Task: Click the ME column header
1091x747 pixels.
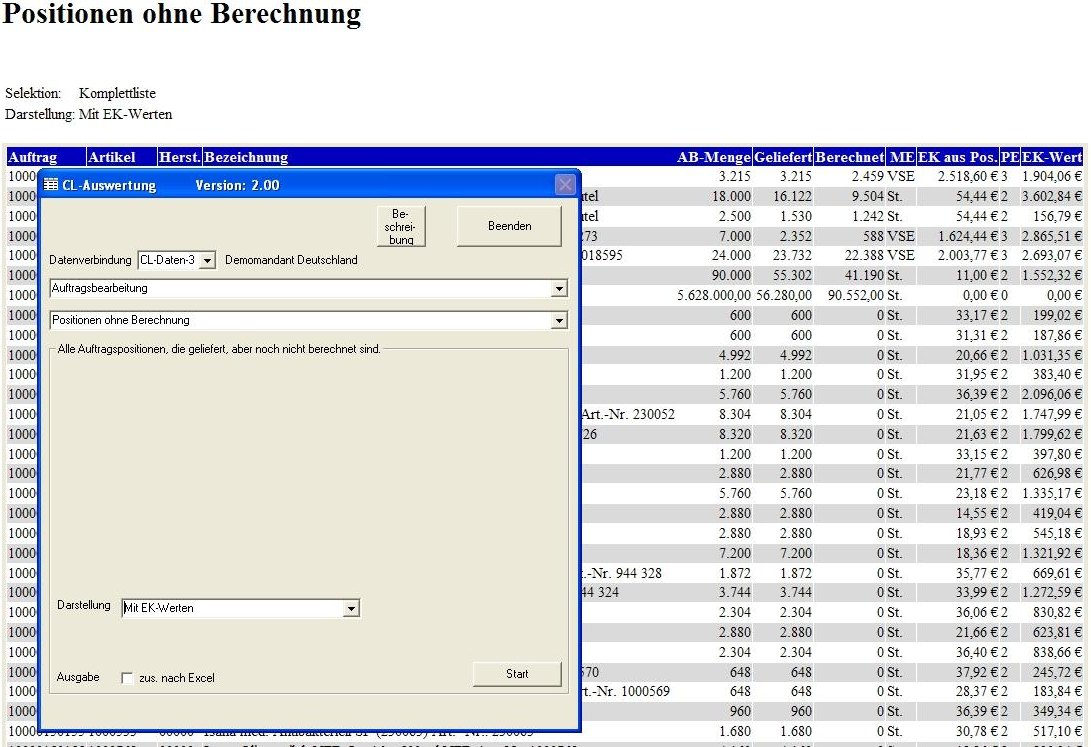Action: pyautogui.click(x=902, y=157)
